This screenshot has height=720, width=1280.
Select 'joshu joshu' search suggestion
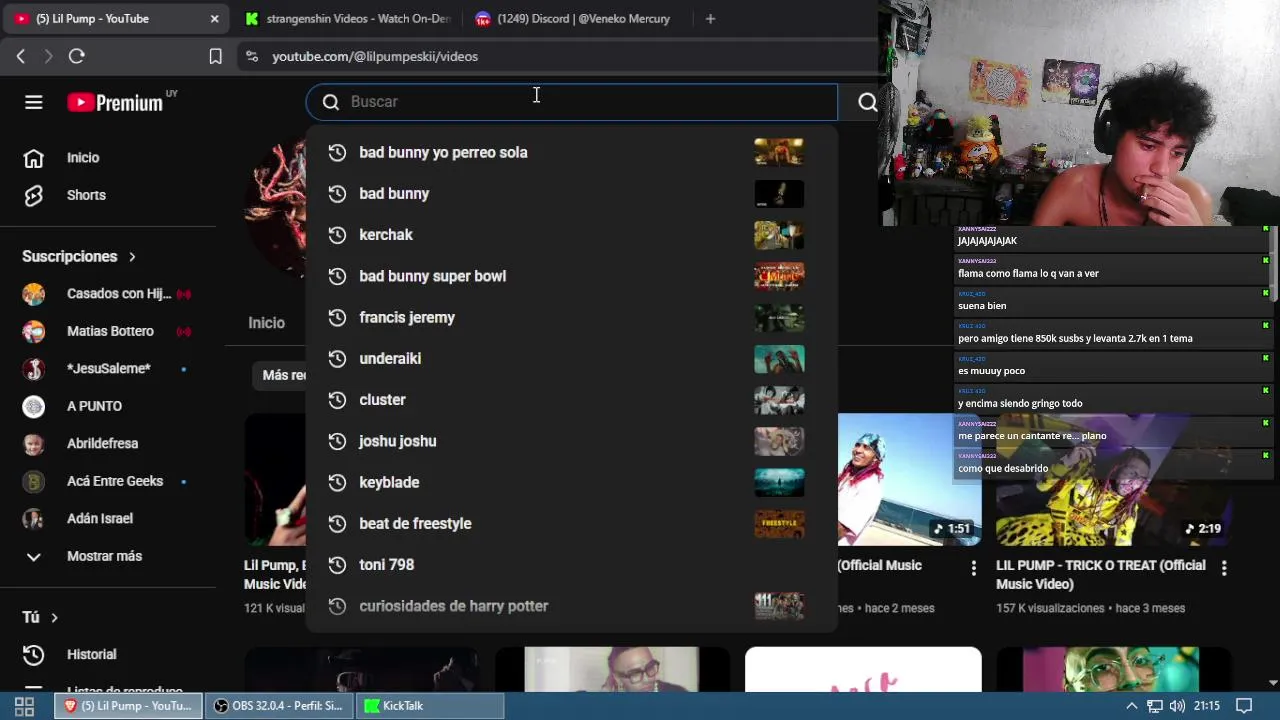point(571,441)
